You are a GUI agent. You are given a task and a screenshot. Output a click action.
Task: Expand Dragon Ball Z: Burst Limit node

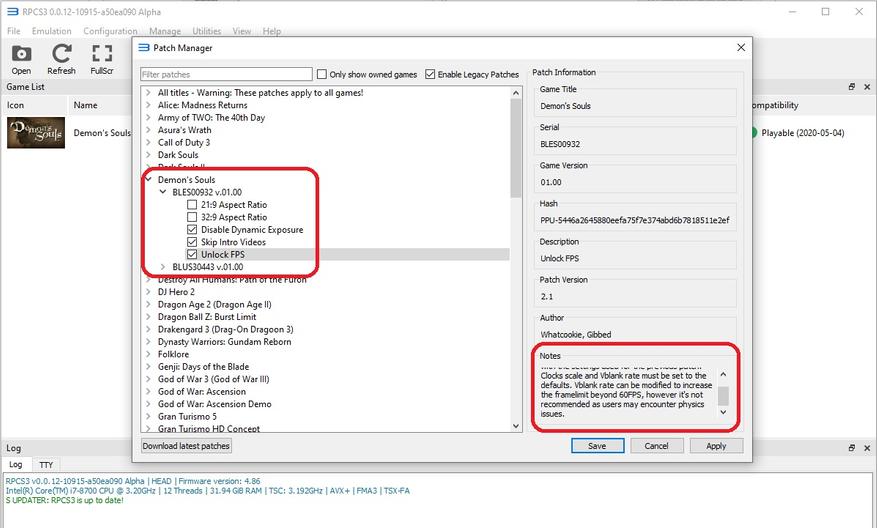pos(148,317)
